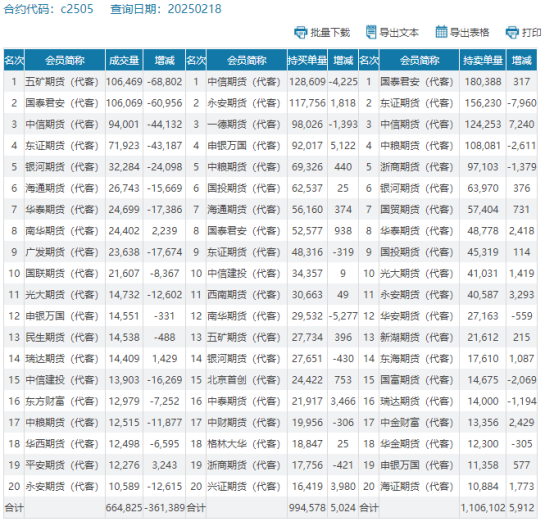This screenshot has height=526, width=554.
Task: Click 国联期货 volume row
Action: tap(61, 273)
